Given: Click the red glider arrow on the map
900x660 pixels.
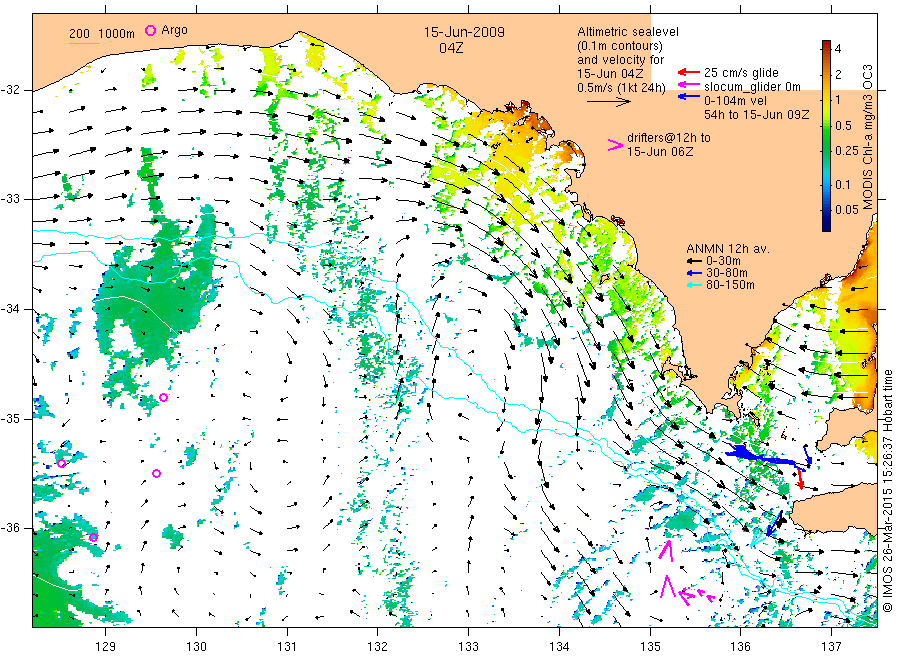Looking at the screenshot, I should point(801,479).
